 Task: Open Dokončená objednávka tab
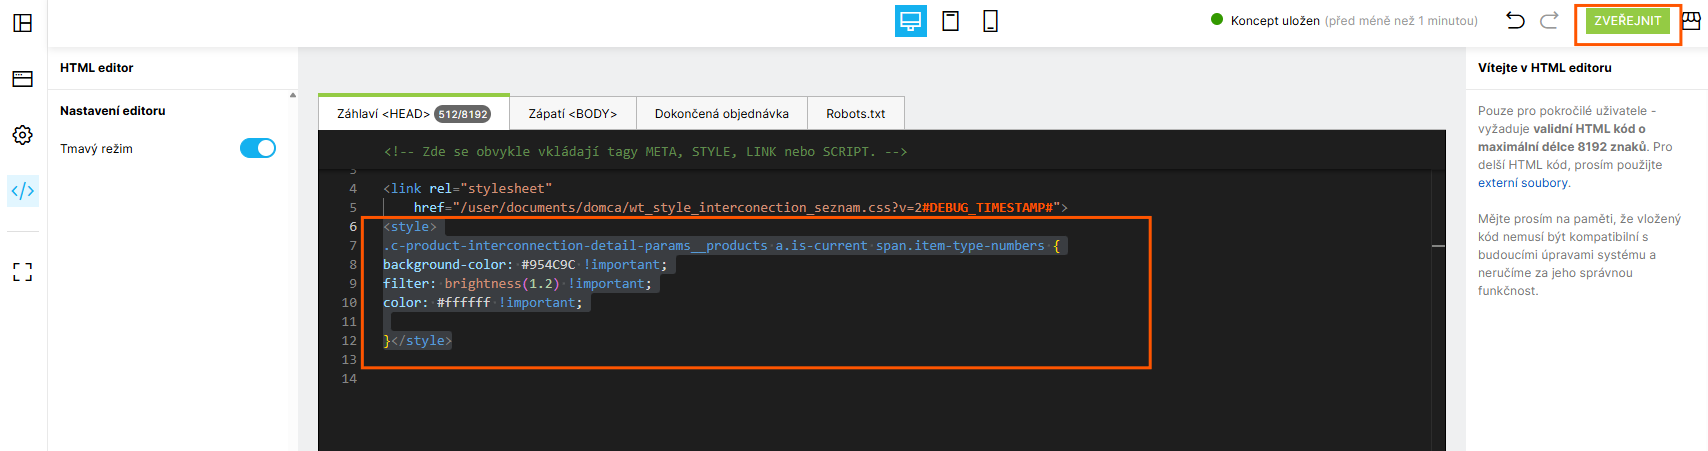pos(722,113)
